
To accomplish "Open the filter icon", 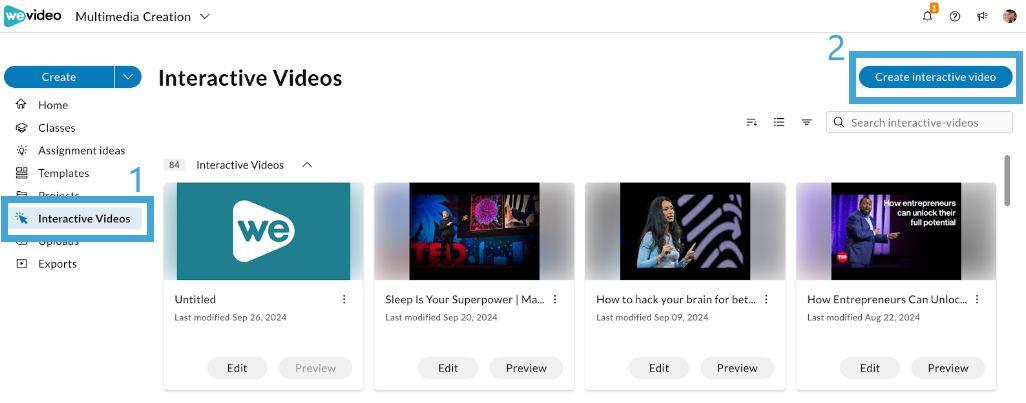I will coord(806,123).
